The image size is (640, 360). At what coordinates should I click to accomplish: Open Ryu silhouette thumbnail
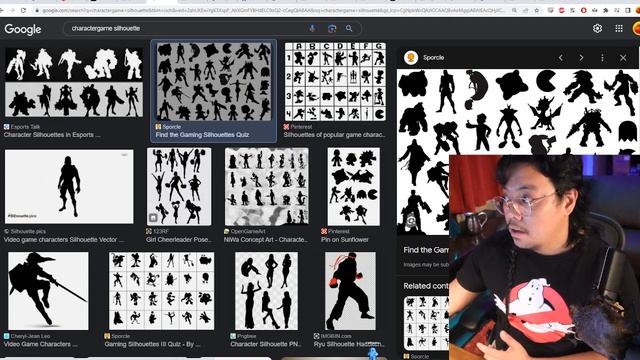(x=350, y=291)
